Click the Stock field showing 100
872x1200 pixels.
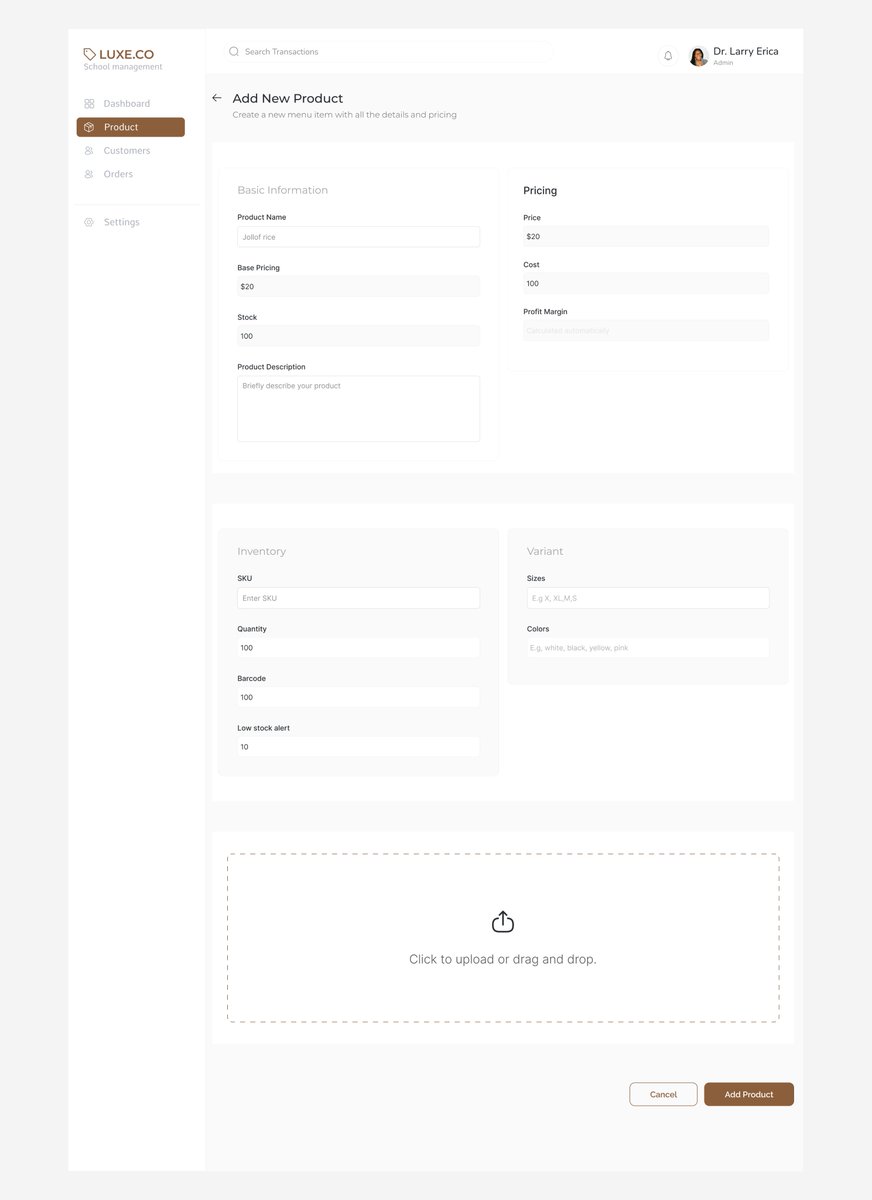tap(358, 336)
